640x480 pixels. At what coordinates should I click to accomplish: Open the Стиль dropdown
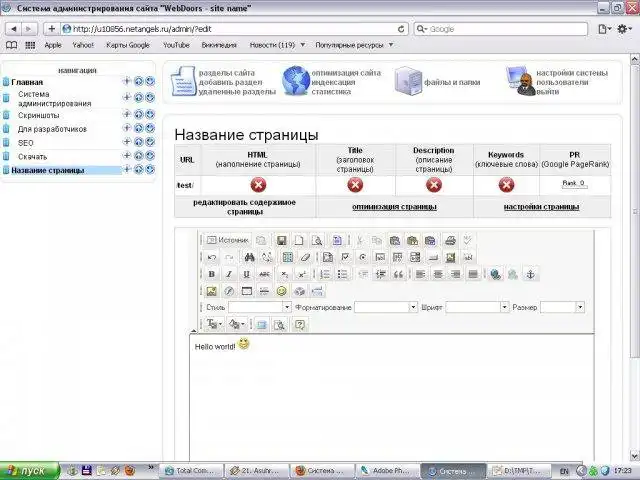[x=260, y=307]
